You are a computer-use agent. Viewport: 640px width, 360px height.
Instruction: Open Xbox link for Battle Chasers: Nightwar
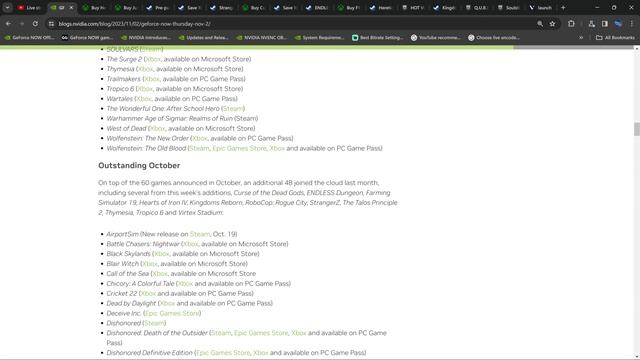(191, 244)
